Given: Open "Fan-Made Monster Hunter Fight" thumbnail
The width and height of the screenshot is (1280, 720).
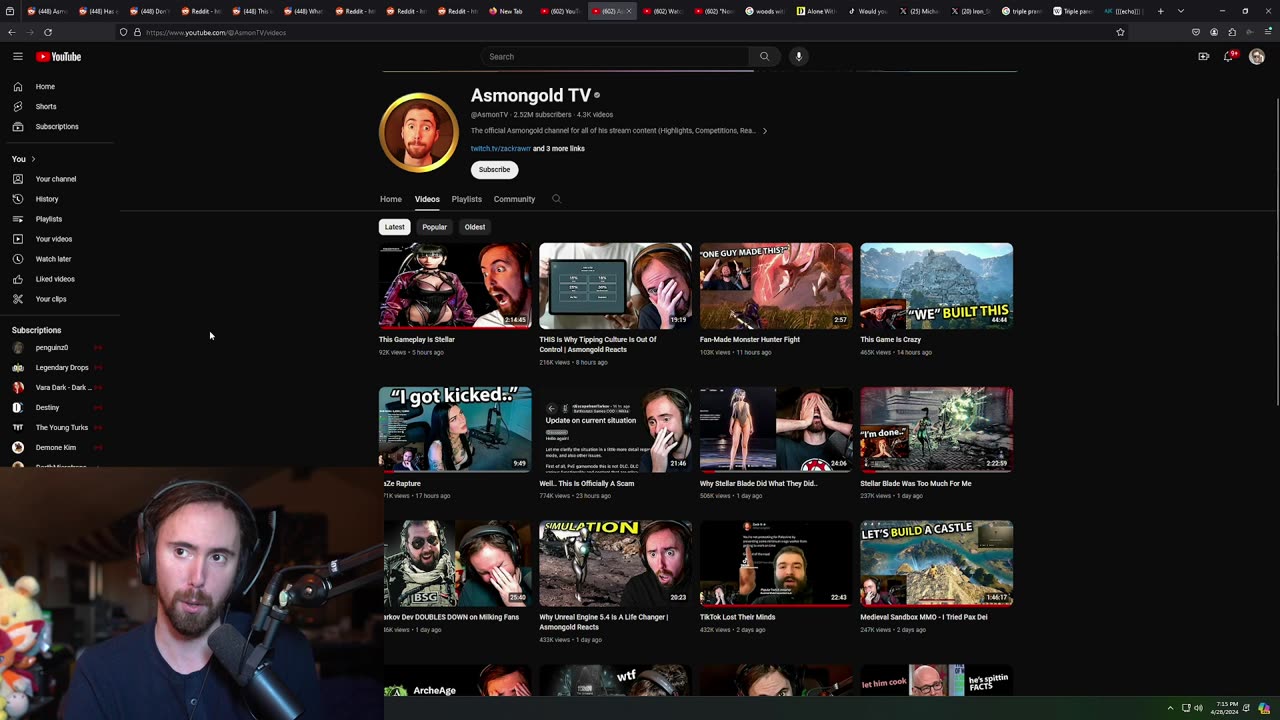Looking at the screenshot, I should [776, 286].
